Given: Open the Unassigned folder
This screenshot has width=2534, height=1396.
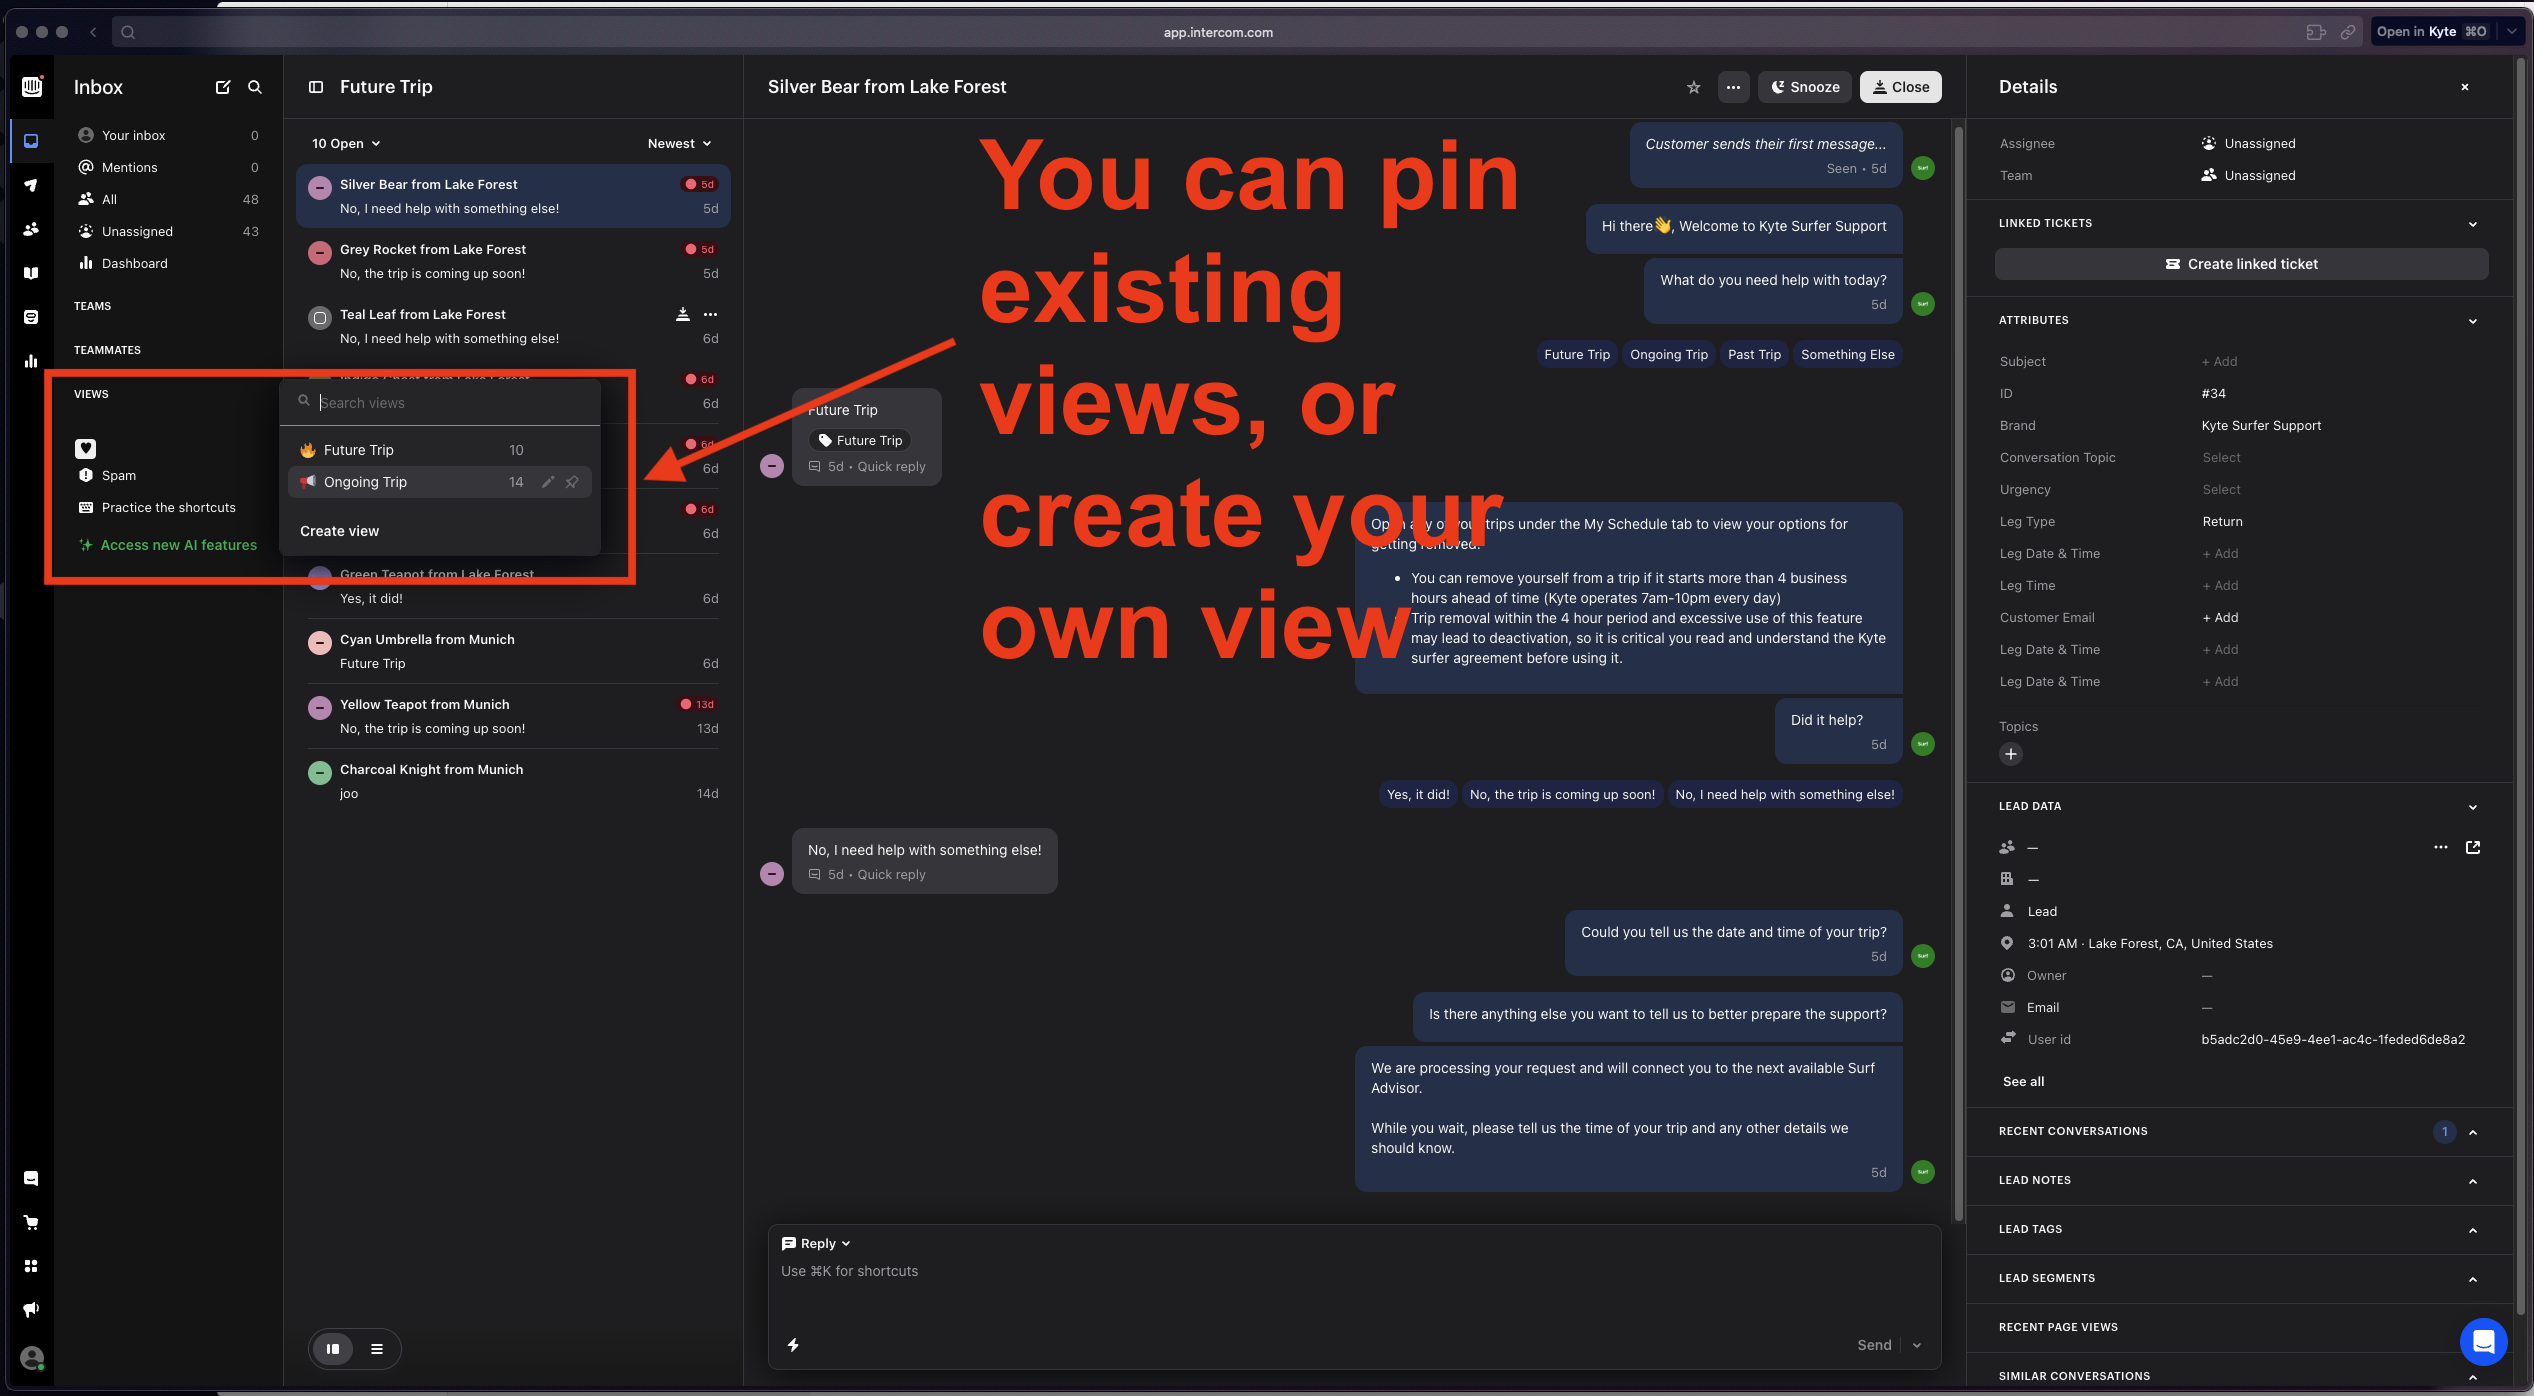Looking at the screenshot, I should coord(168,231).
